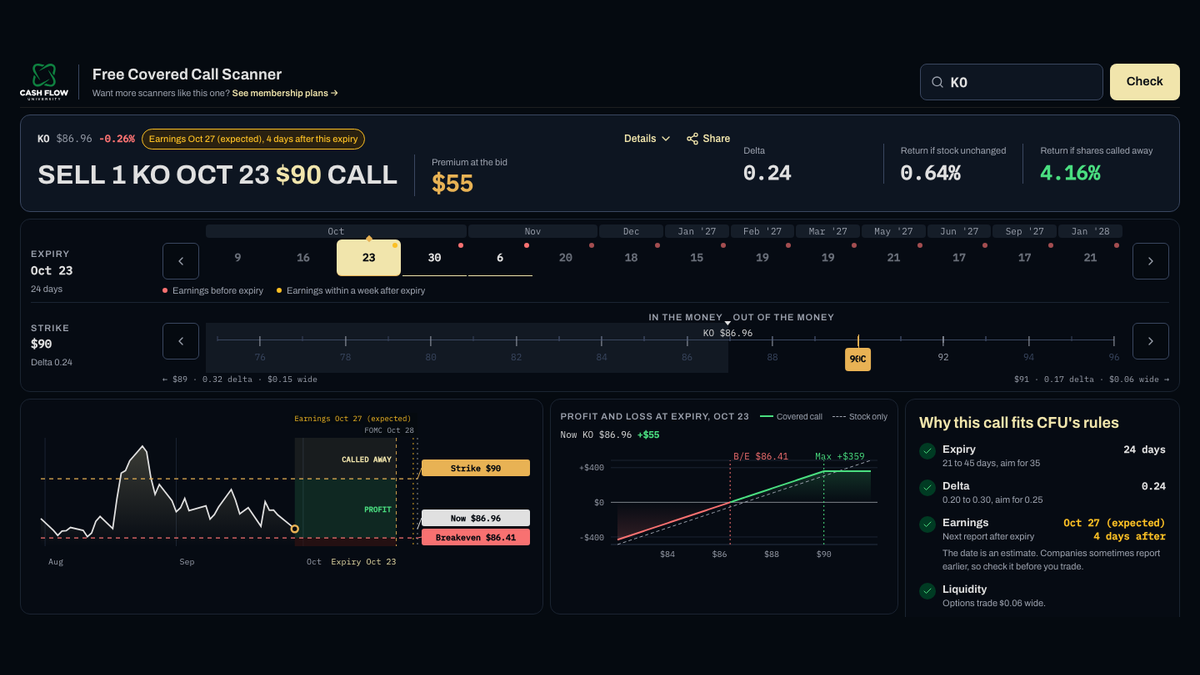Viewport: 1200px width, 675px height.
Task: Select strike 84 on the scale
Action: [601, 356]
